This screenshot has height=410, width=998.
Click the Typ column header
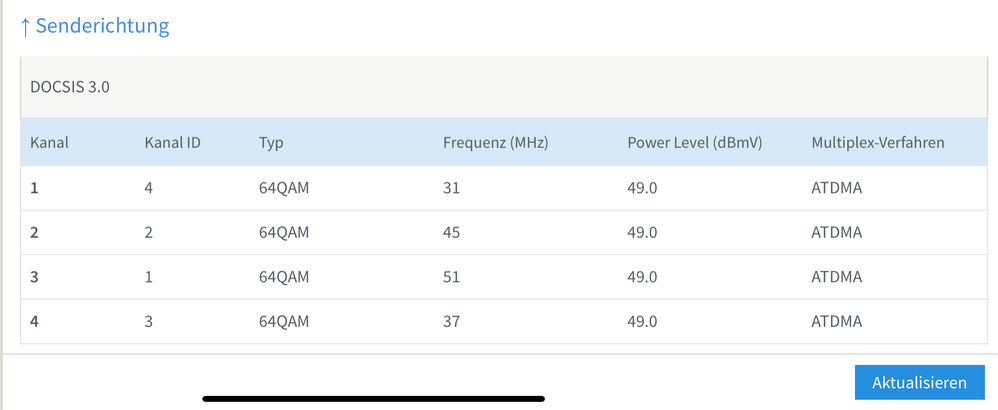(x=271, y=142)
